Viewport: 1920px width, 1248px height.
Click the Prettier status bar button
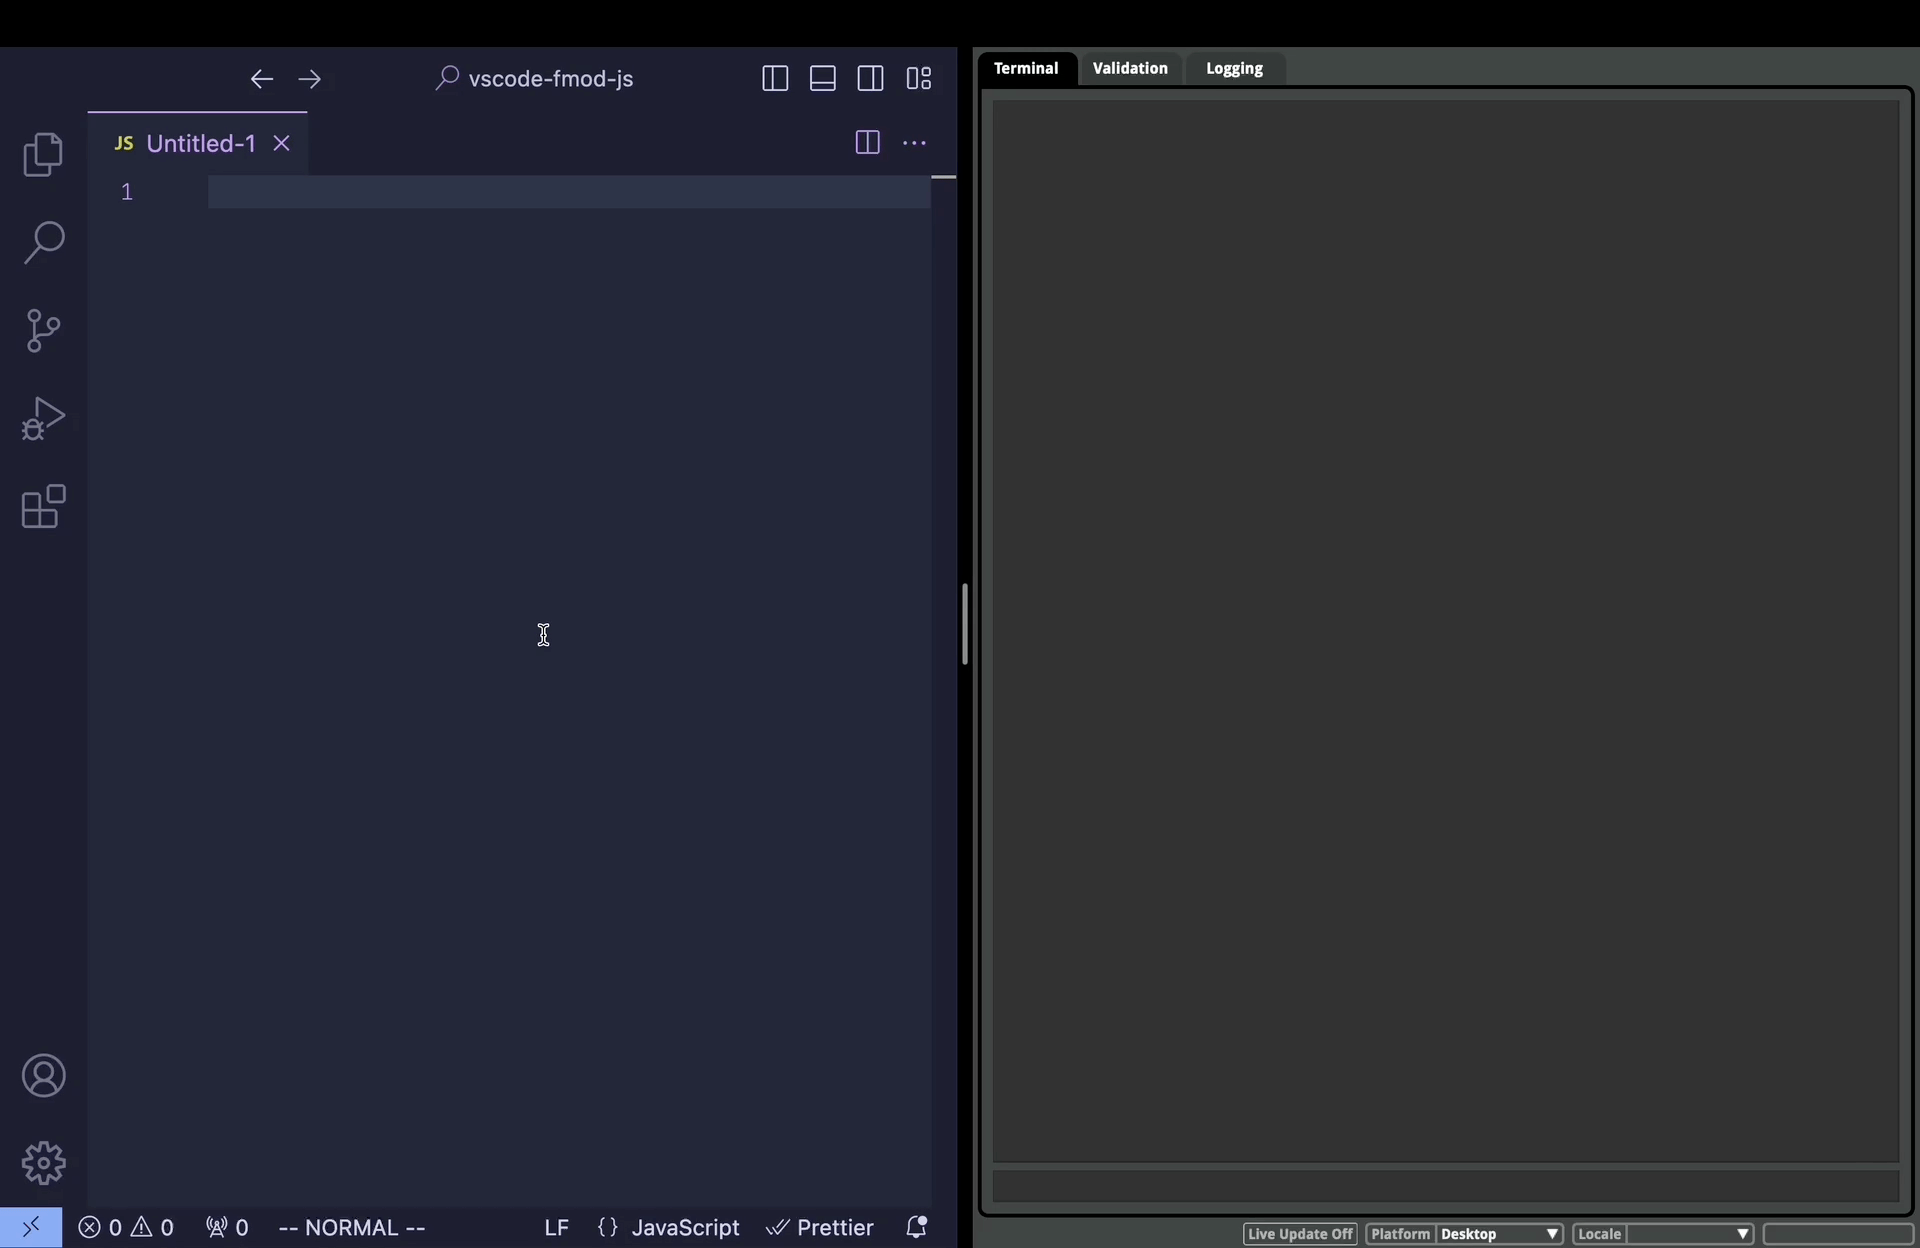(820, 1227)
